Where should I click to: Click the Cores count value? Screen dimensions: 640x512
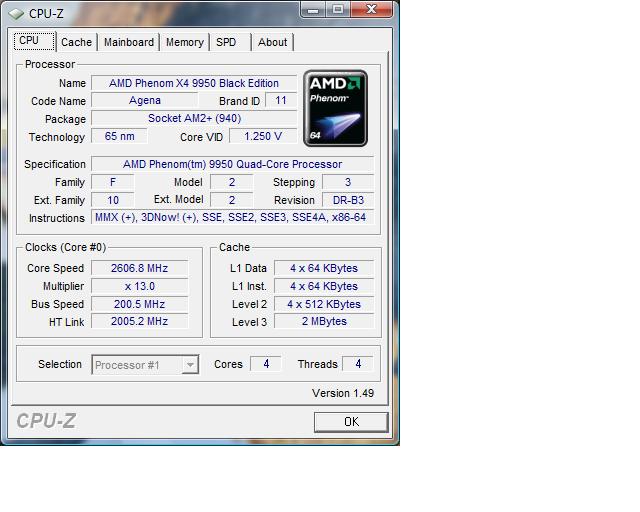click(266, 364)
